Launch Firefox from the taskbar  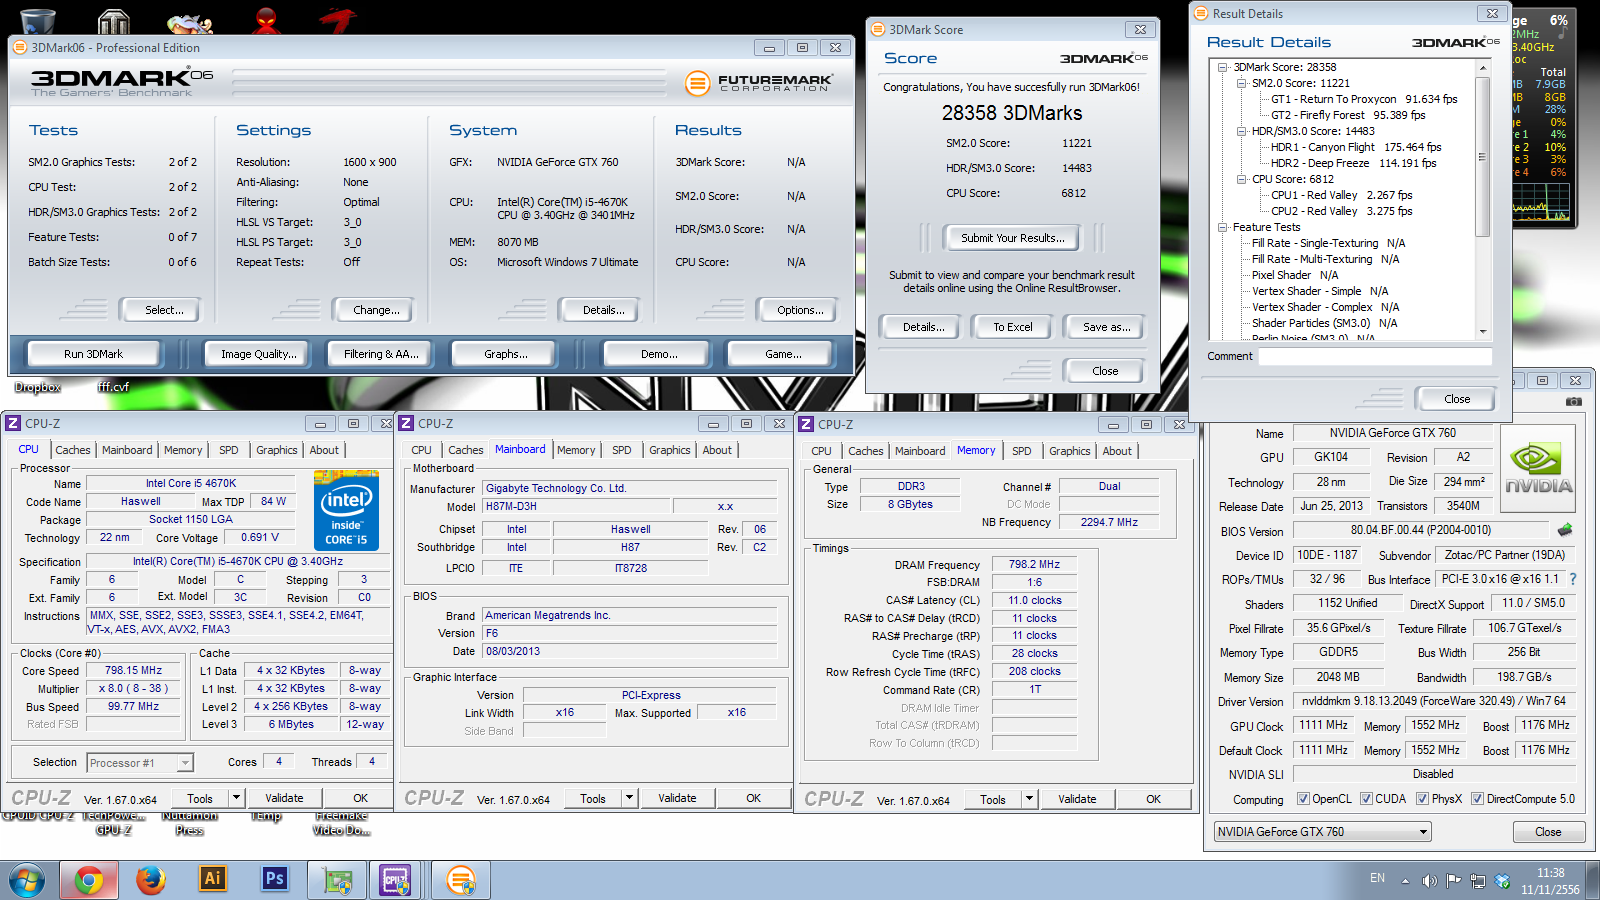(x=151, y=880)
